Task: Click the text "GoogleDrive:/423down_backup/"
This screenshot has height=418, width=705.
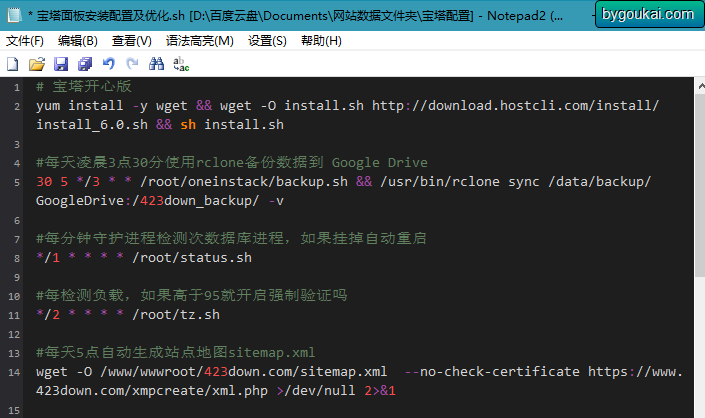Action: coord(147,200)
